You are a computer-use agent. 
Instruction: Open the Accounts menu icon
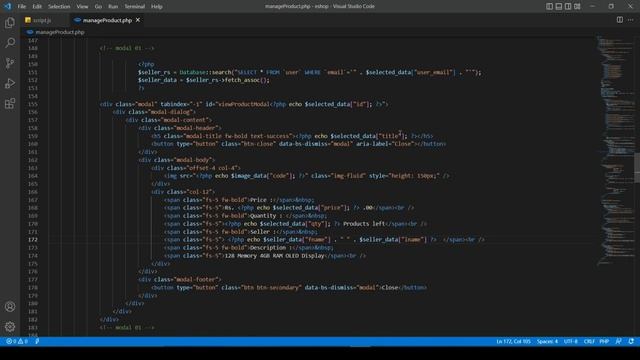[10, 307]
